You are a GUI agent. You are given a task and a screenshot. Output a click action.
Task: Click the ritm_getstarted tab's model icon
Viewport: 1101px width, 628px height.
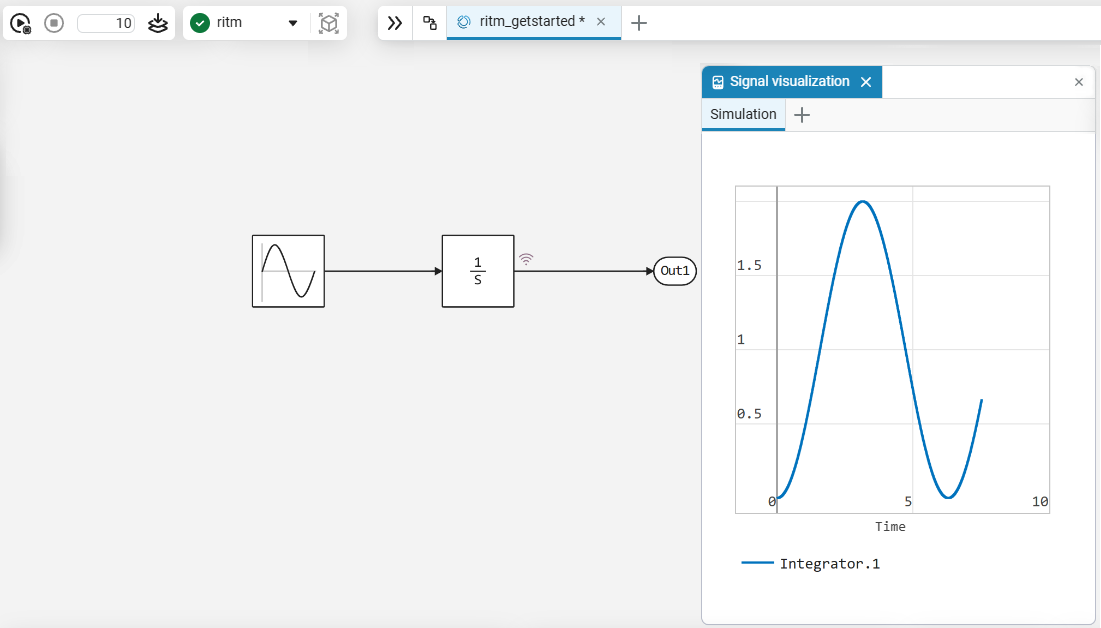pos(463,22)
